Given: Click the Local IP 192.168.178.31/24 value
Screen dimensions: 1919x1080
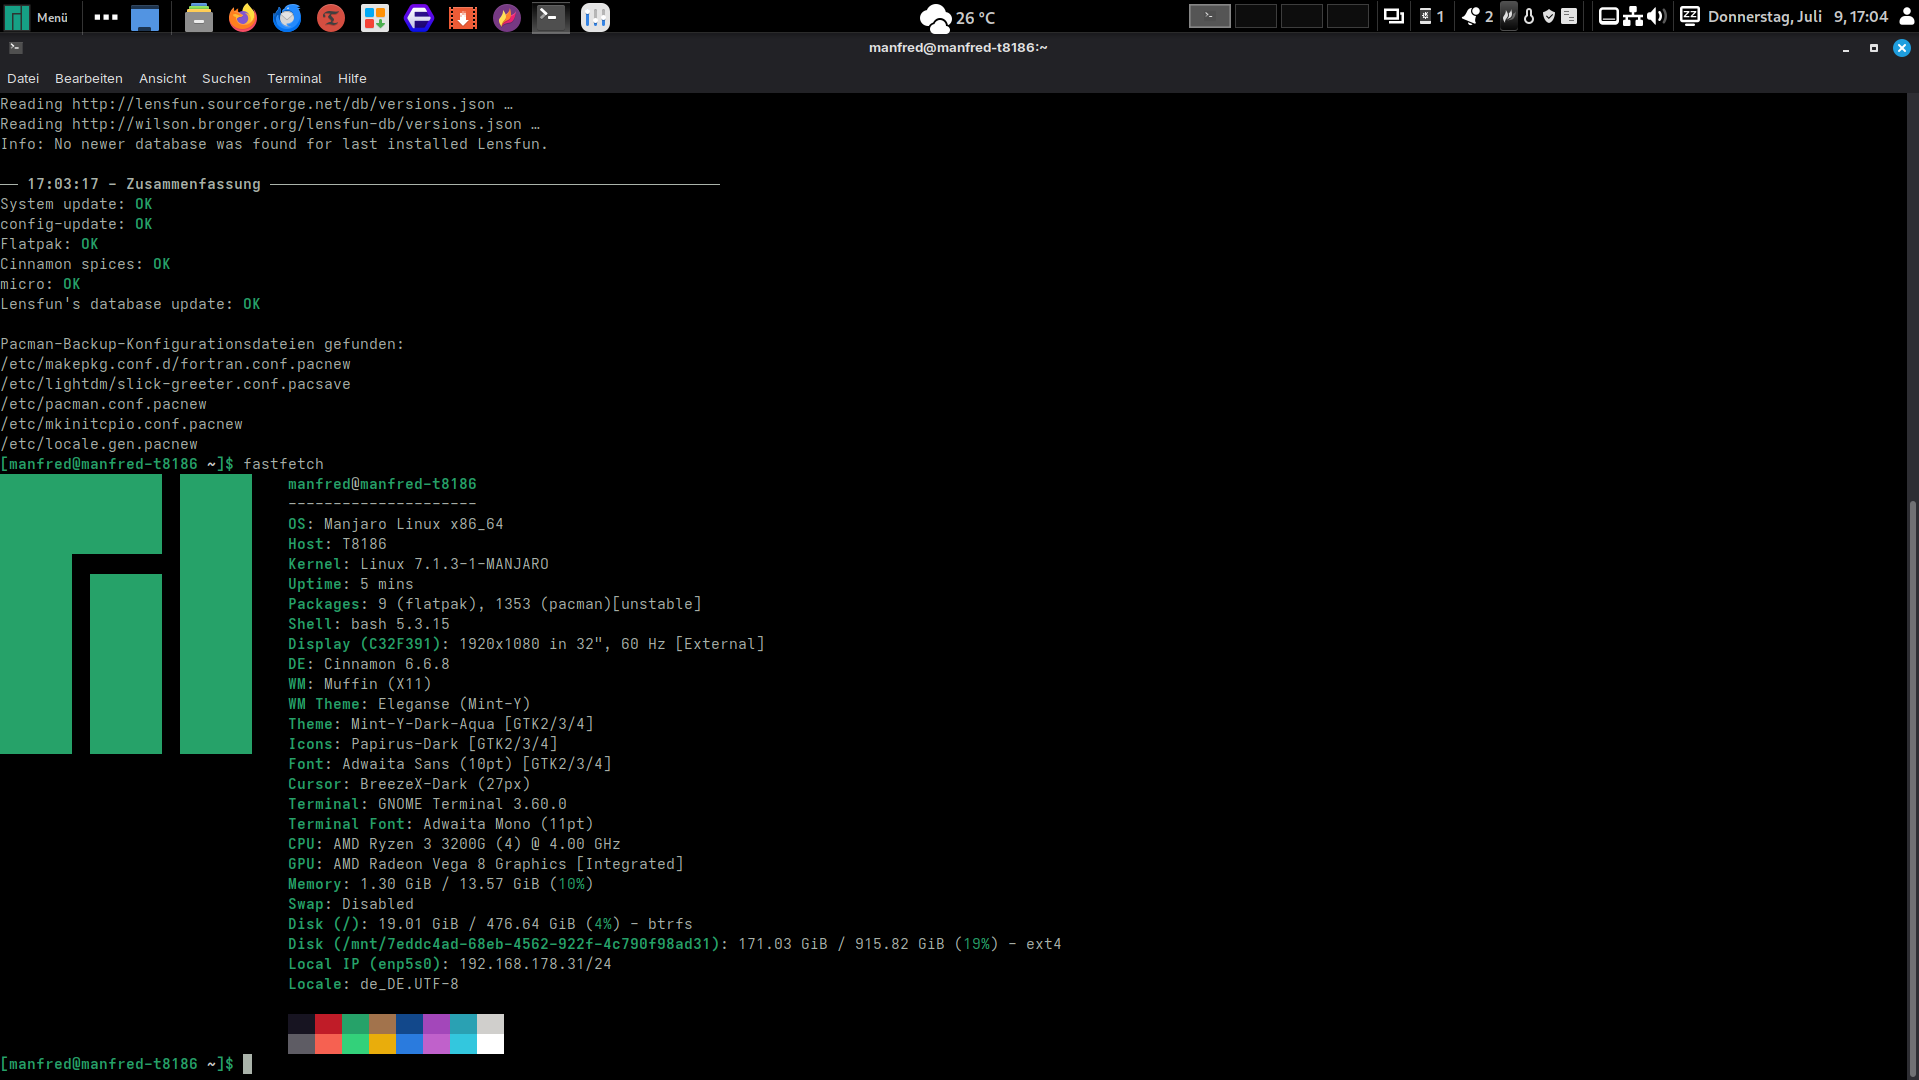Looking at the screenshot, I should click(x=535, y=964).
